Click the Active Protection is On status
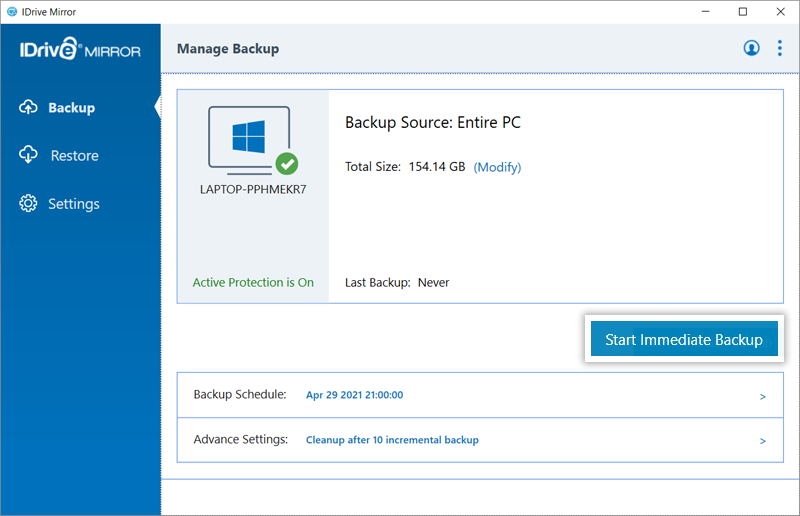Viewport: 800px width, 516px height. (253, 283)
